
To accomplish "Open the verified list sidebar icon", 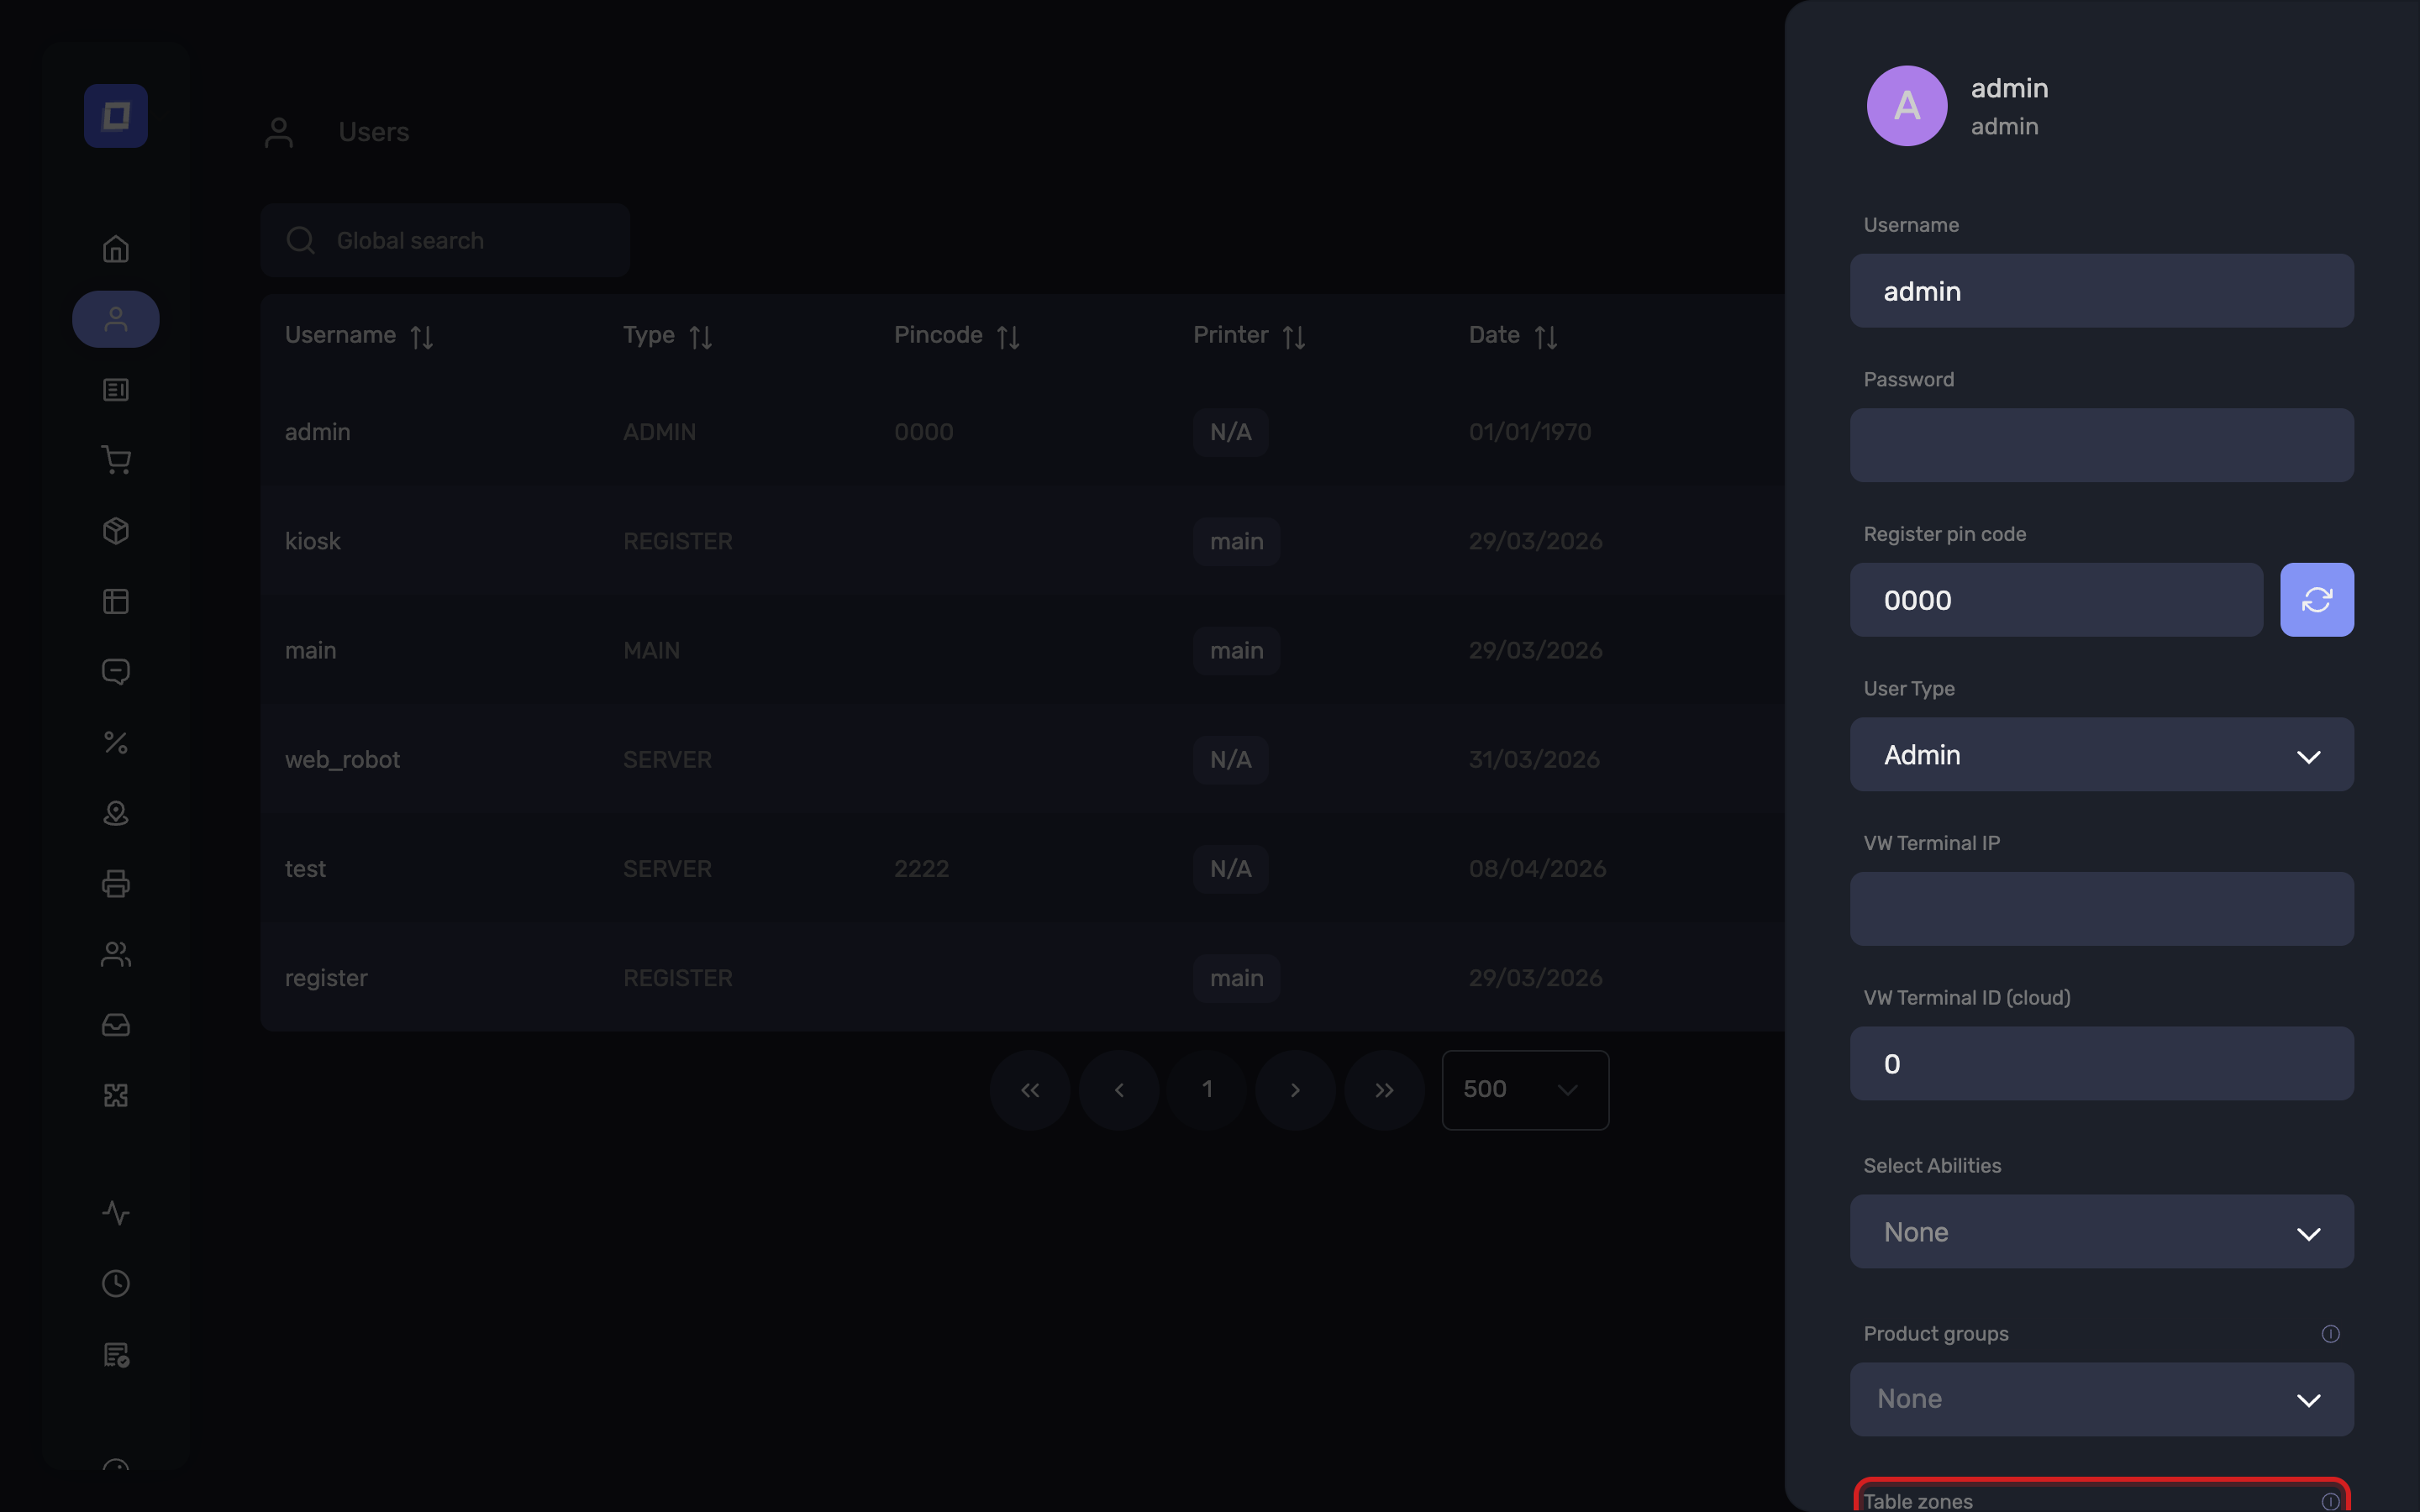I will click(x=116, y=1355).
